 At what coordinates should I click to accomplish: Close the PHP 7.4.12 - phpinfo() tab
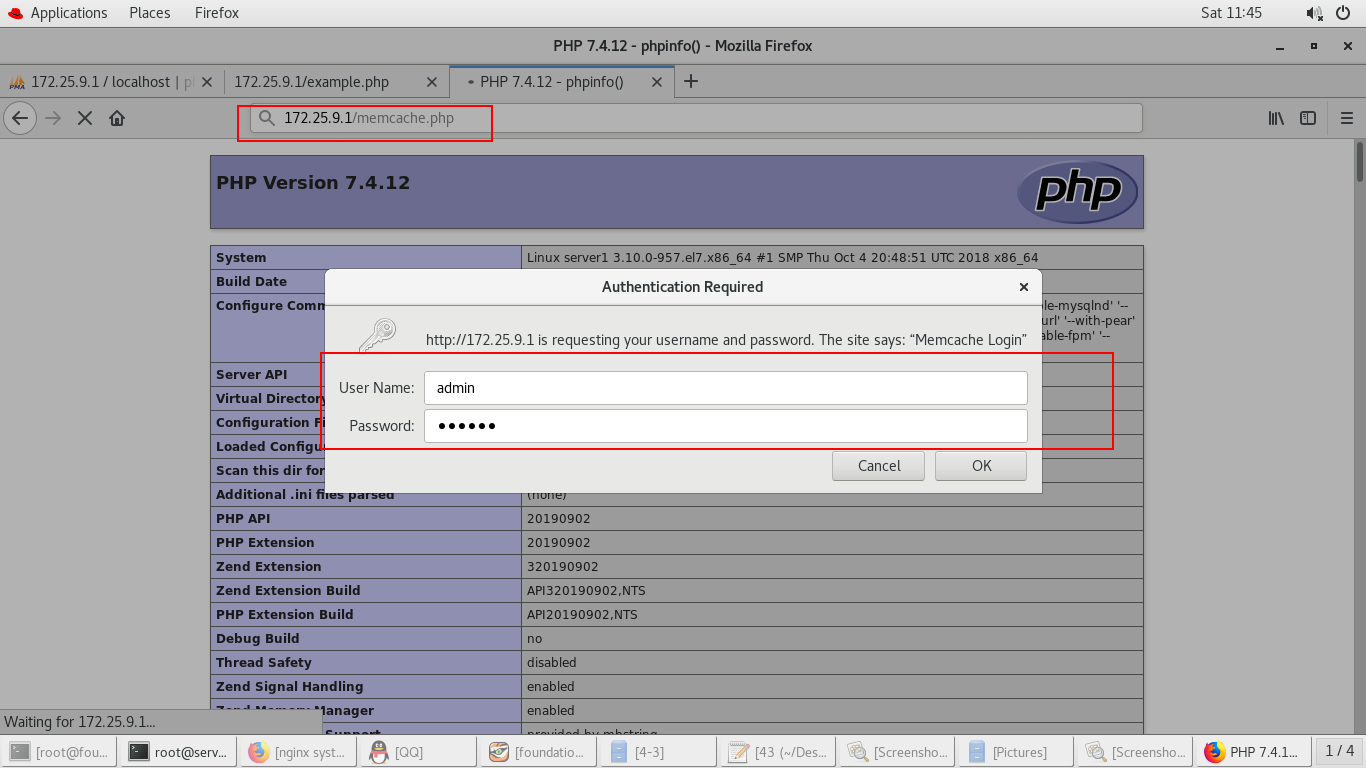pos(656,82)
